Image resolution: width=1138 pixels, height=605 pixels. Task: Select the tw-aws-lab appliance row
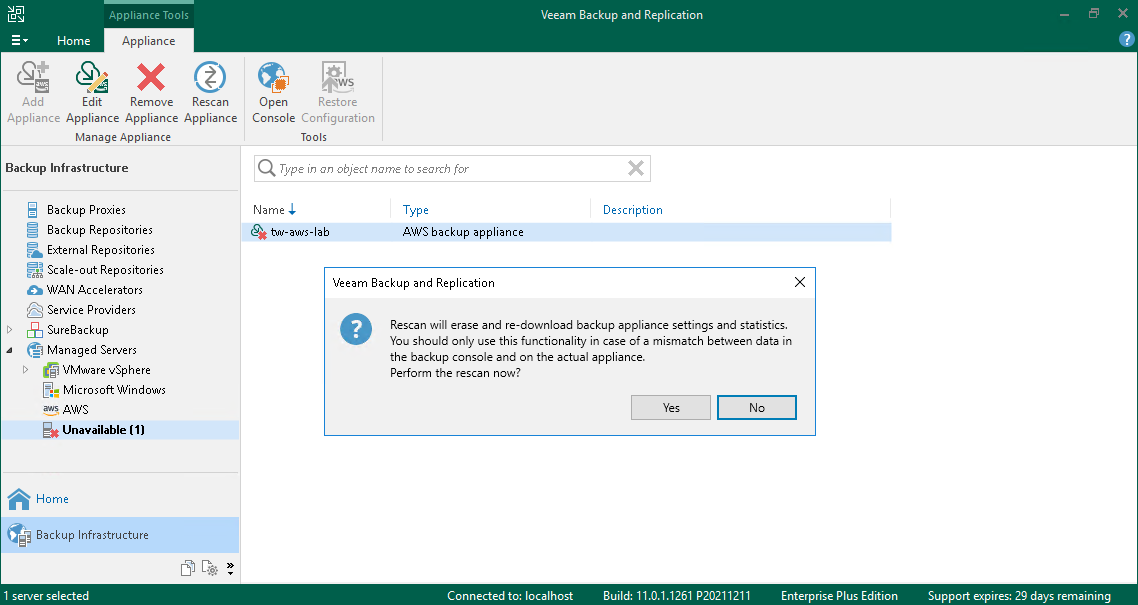(566, 232)
